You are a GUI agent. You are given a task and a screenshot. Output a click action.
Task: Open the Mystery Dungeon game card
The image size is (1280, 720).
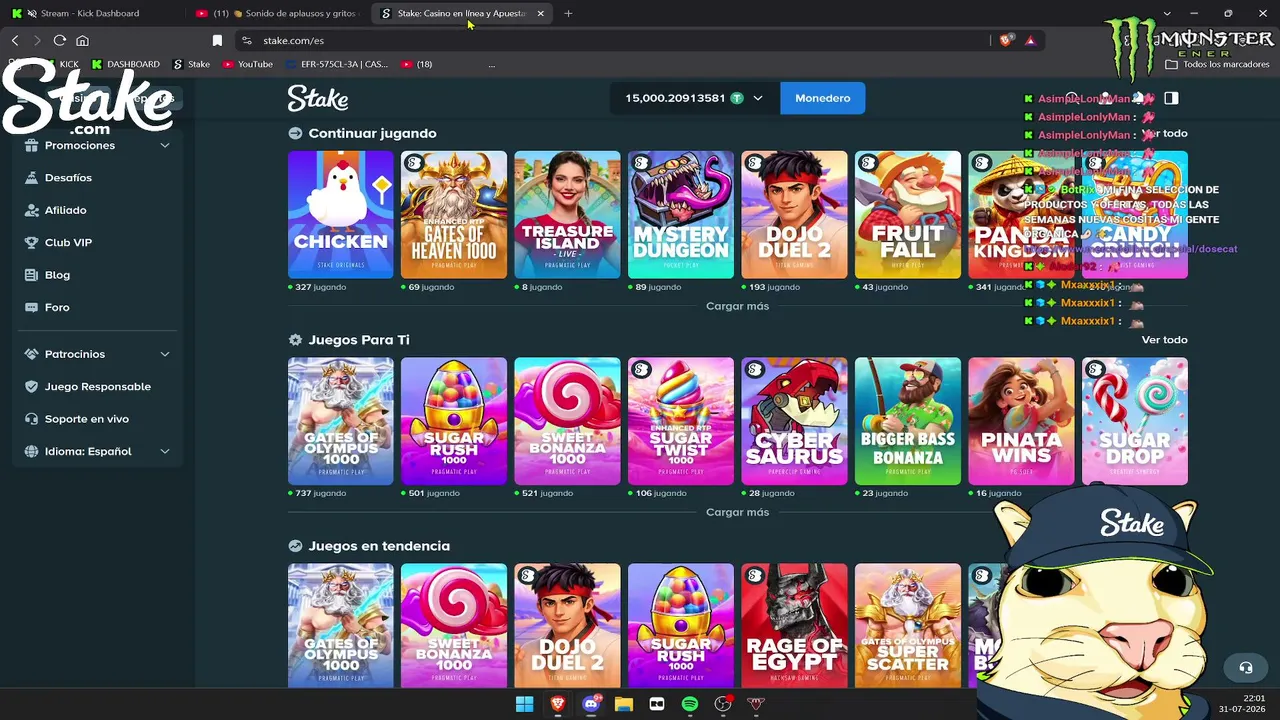(x=681, y=215)
